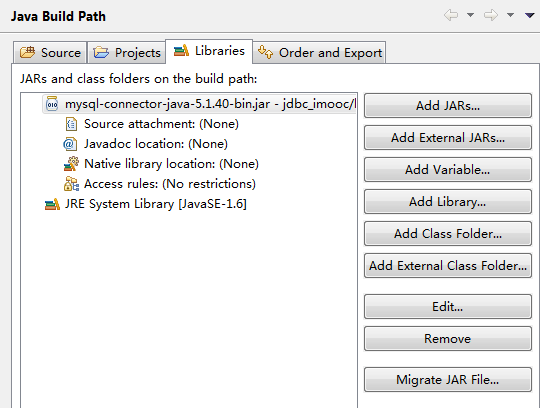Click the mysql-connector jar file icon
This screenshot has height=408, width=540.
[52, 104]
